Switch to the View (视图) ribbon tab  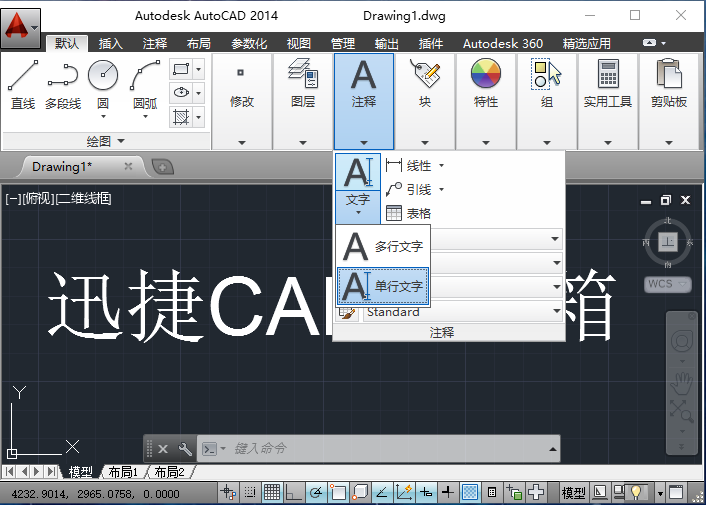(299, 44)
